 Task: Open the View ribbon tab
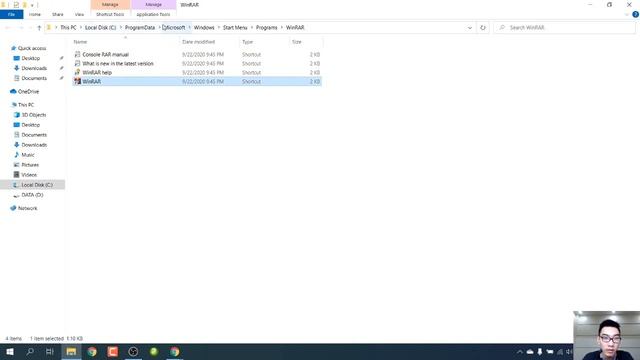79,14
